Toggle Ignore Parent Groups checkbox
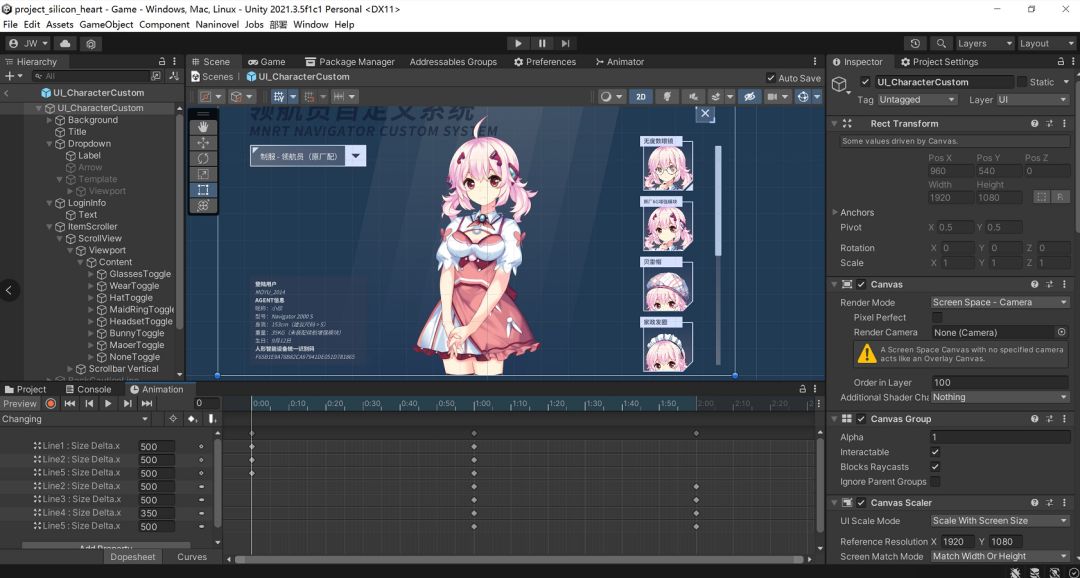Viewport: 1080px width, 578px height. tap(935, 482)
